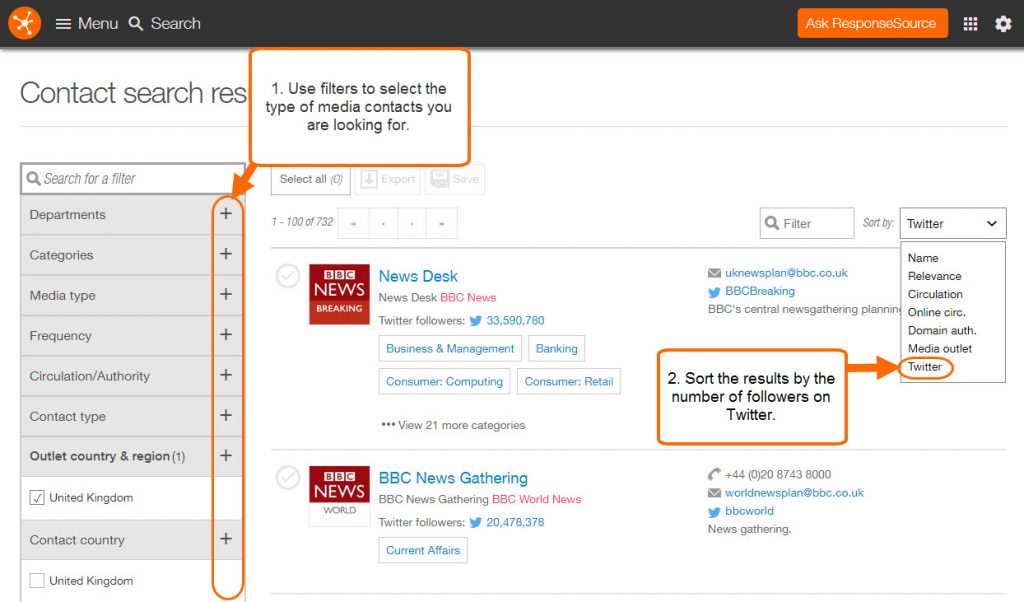The image size is (1024, 602).
Task: Click Twitter bird icon beside BBCBreaking
Action: point(714,292)
